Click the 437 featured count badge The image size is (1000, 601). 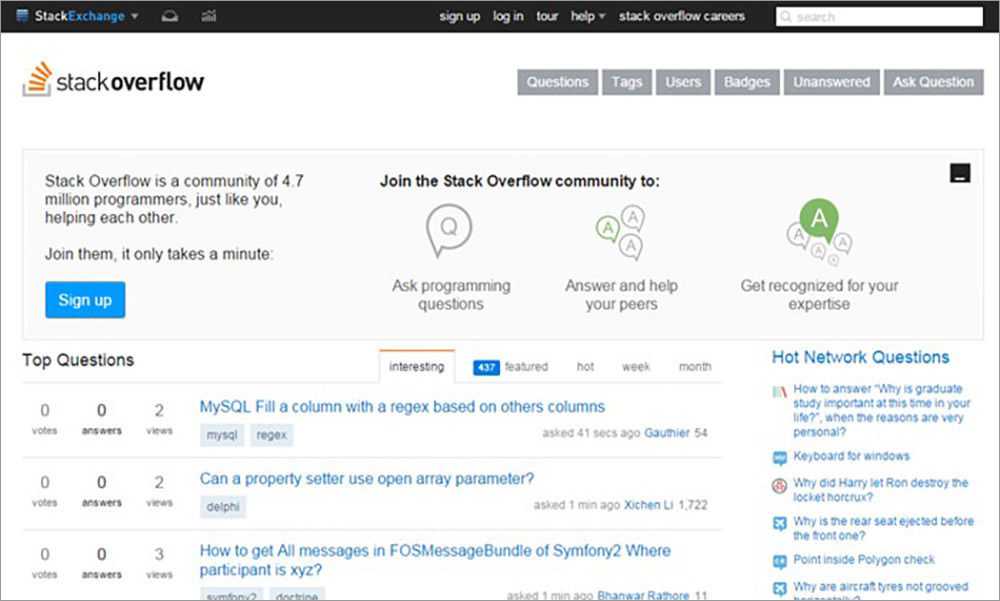coord(486,367)
